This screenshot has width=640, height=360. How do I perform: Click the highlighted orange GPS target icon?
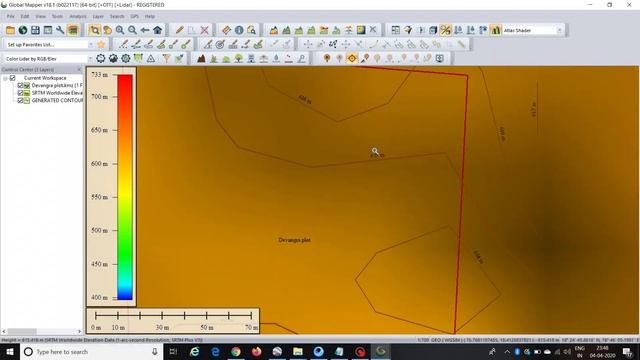[352, 59]
